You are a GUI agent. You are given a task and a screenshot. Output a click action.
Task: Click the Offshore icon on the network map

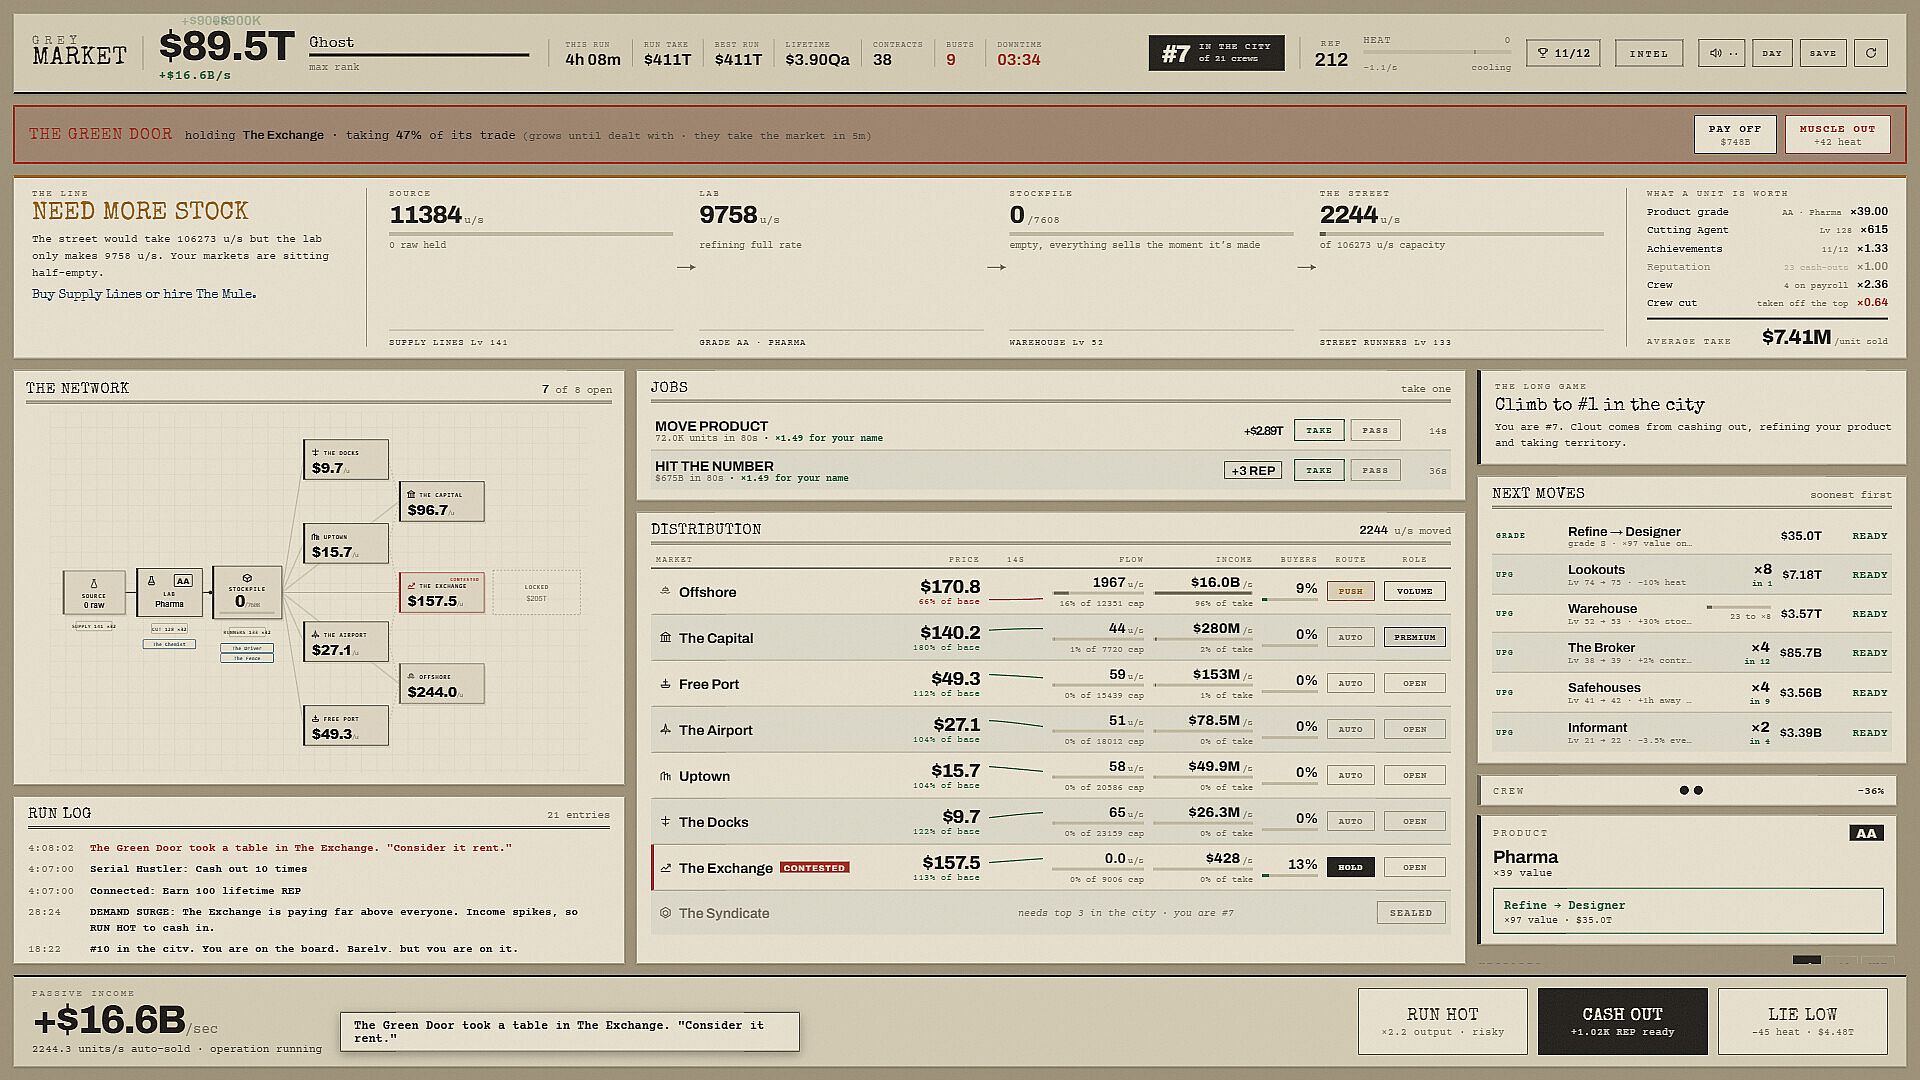(411, 676)
